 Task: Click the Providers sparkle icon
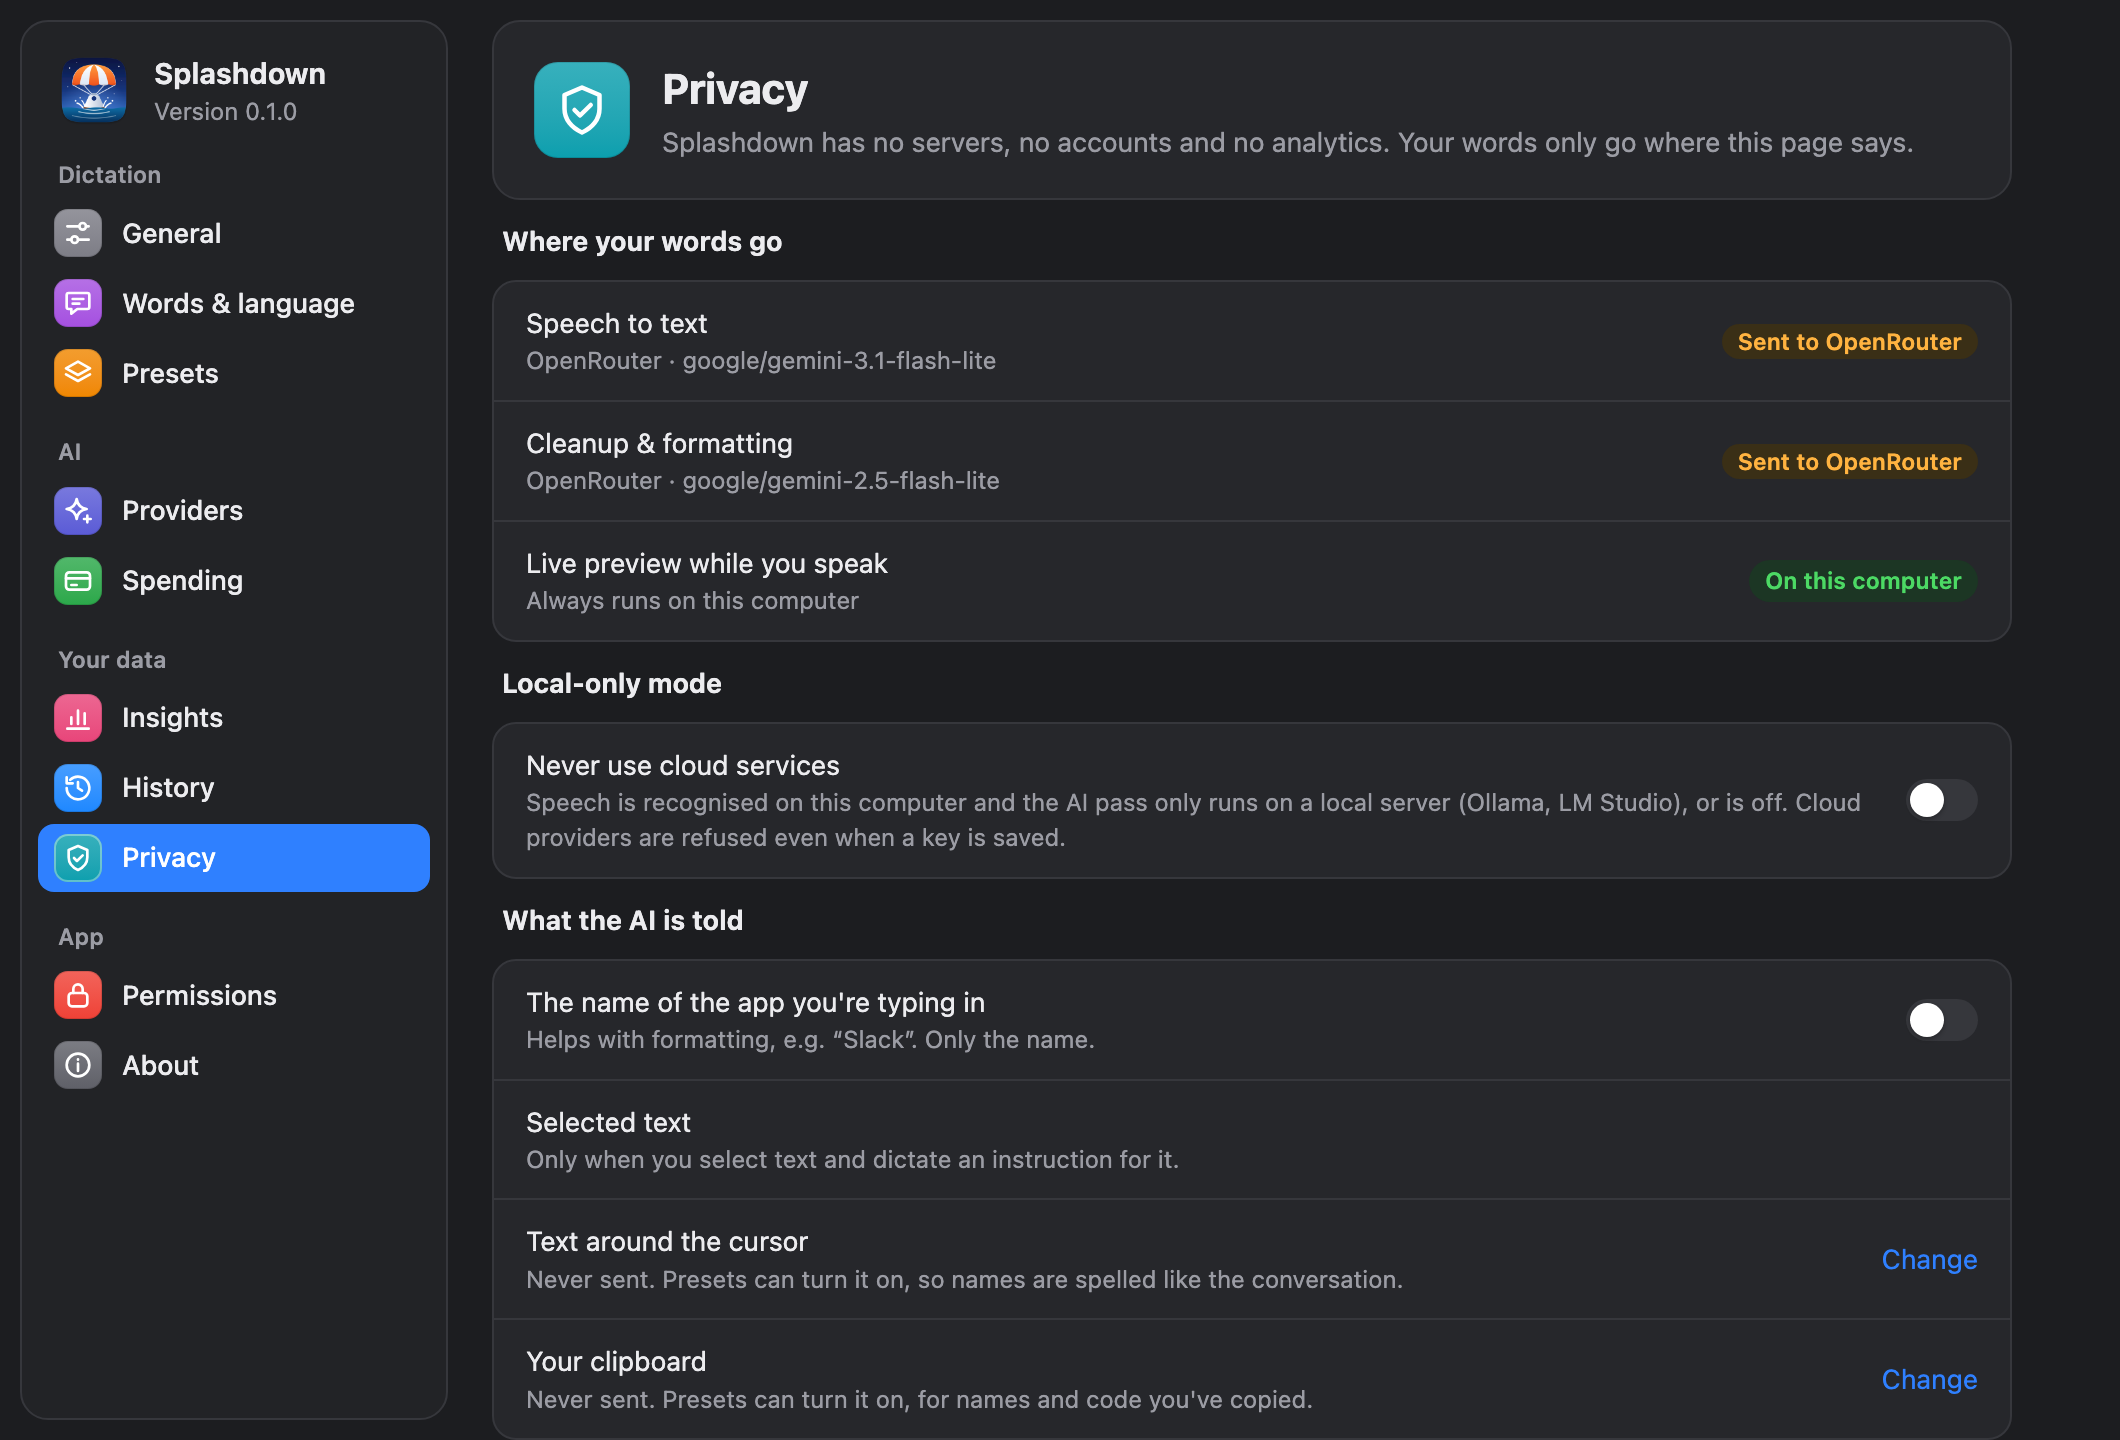pos(78,510)
